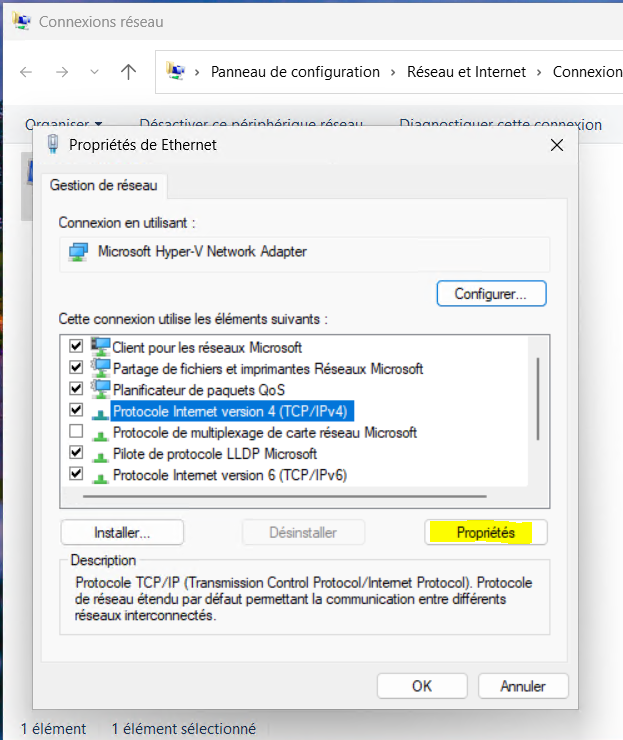Open Diagnostiquer cette connexion in toolbar

[x=500, y=125]
